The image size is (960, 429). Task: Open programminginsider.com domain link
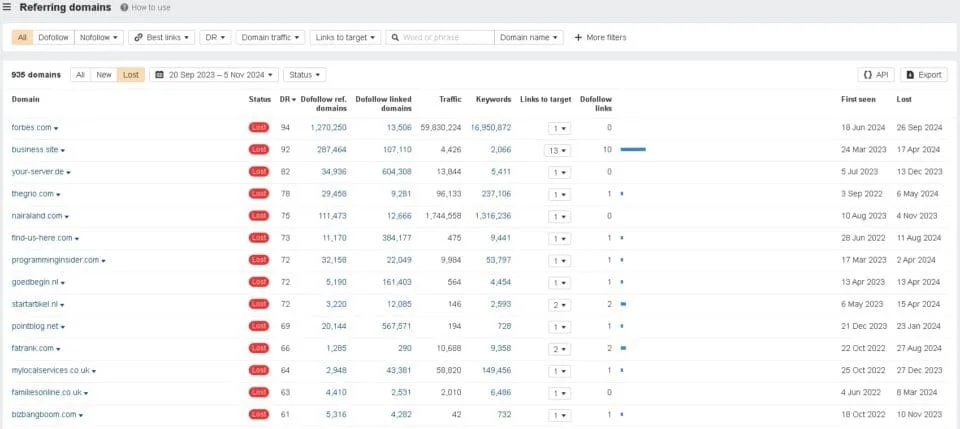click(55, 260)
